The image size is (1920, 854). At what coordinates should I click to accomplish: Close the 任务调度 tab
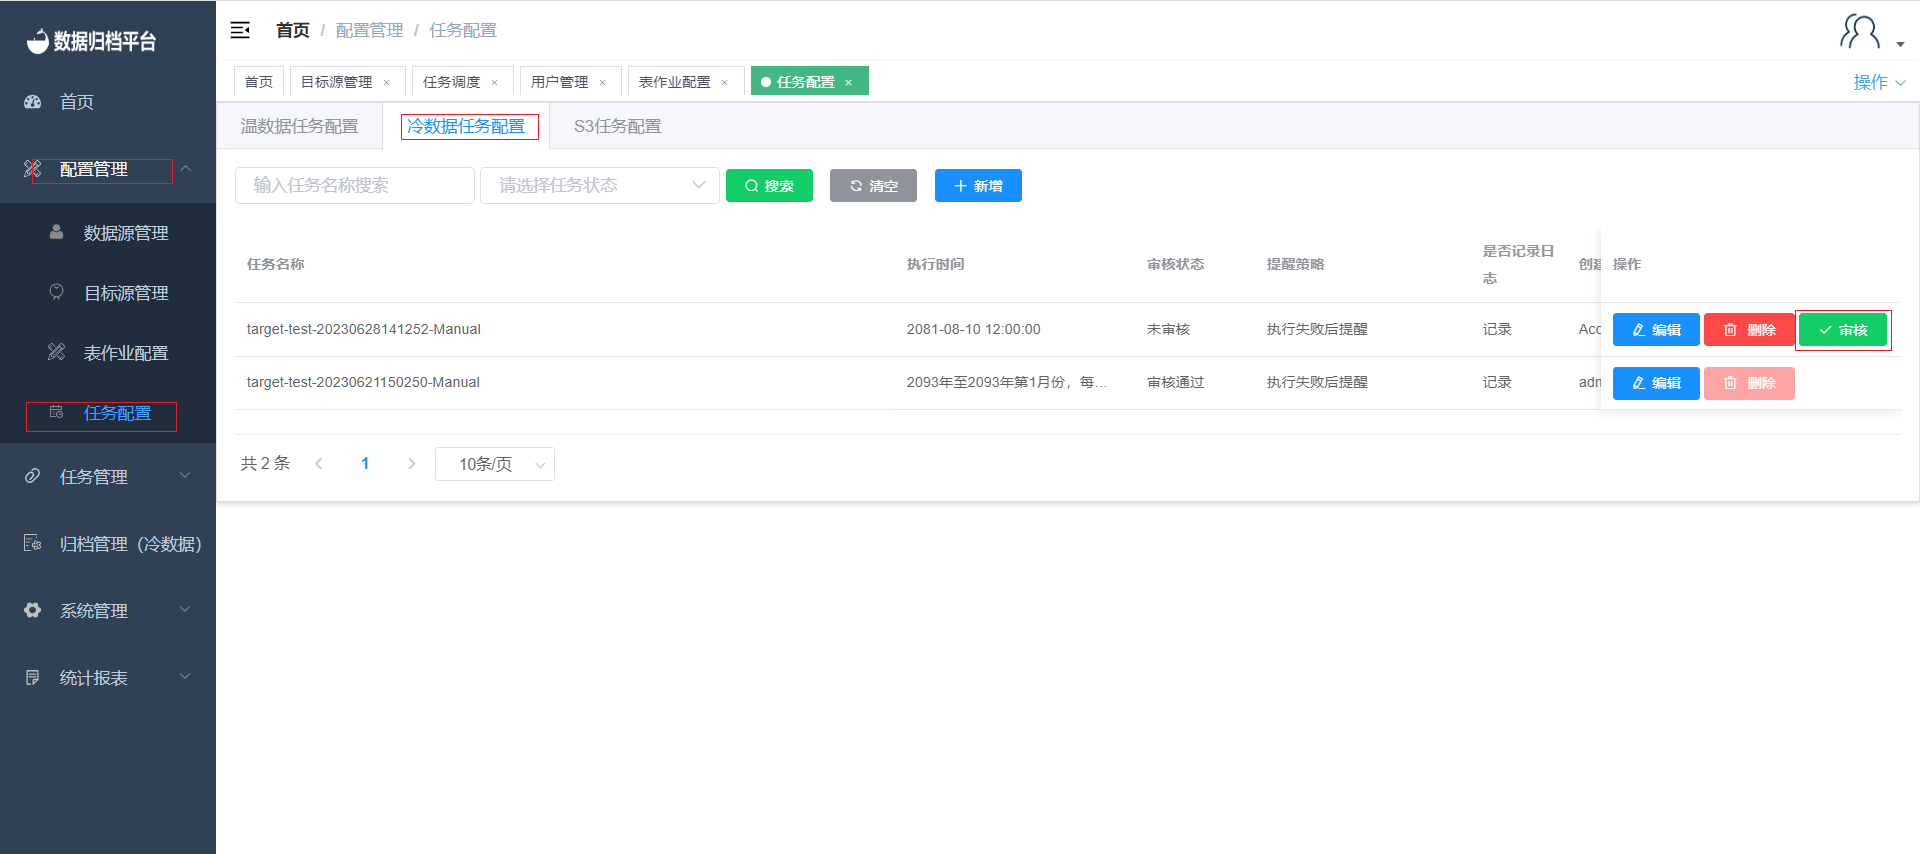tap(495, 83)
